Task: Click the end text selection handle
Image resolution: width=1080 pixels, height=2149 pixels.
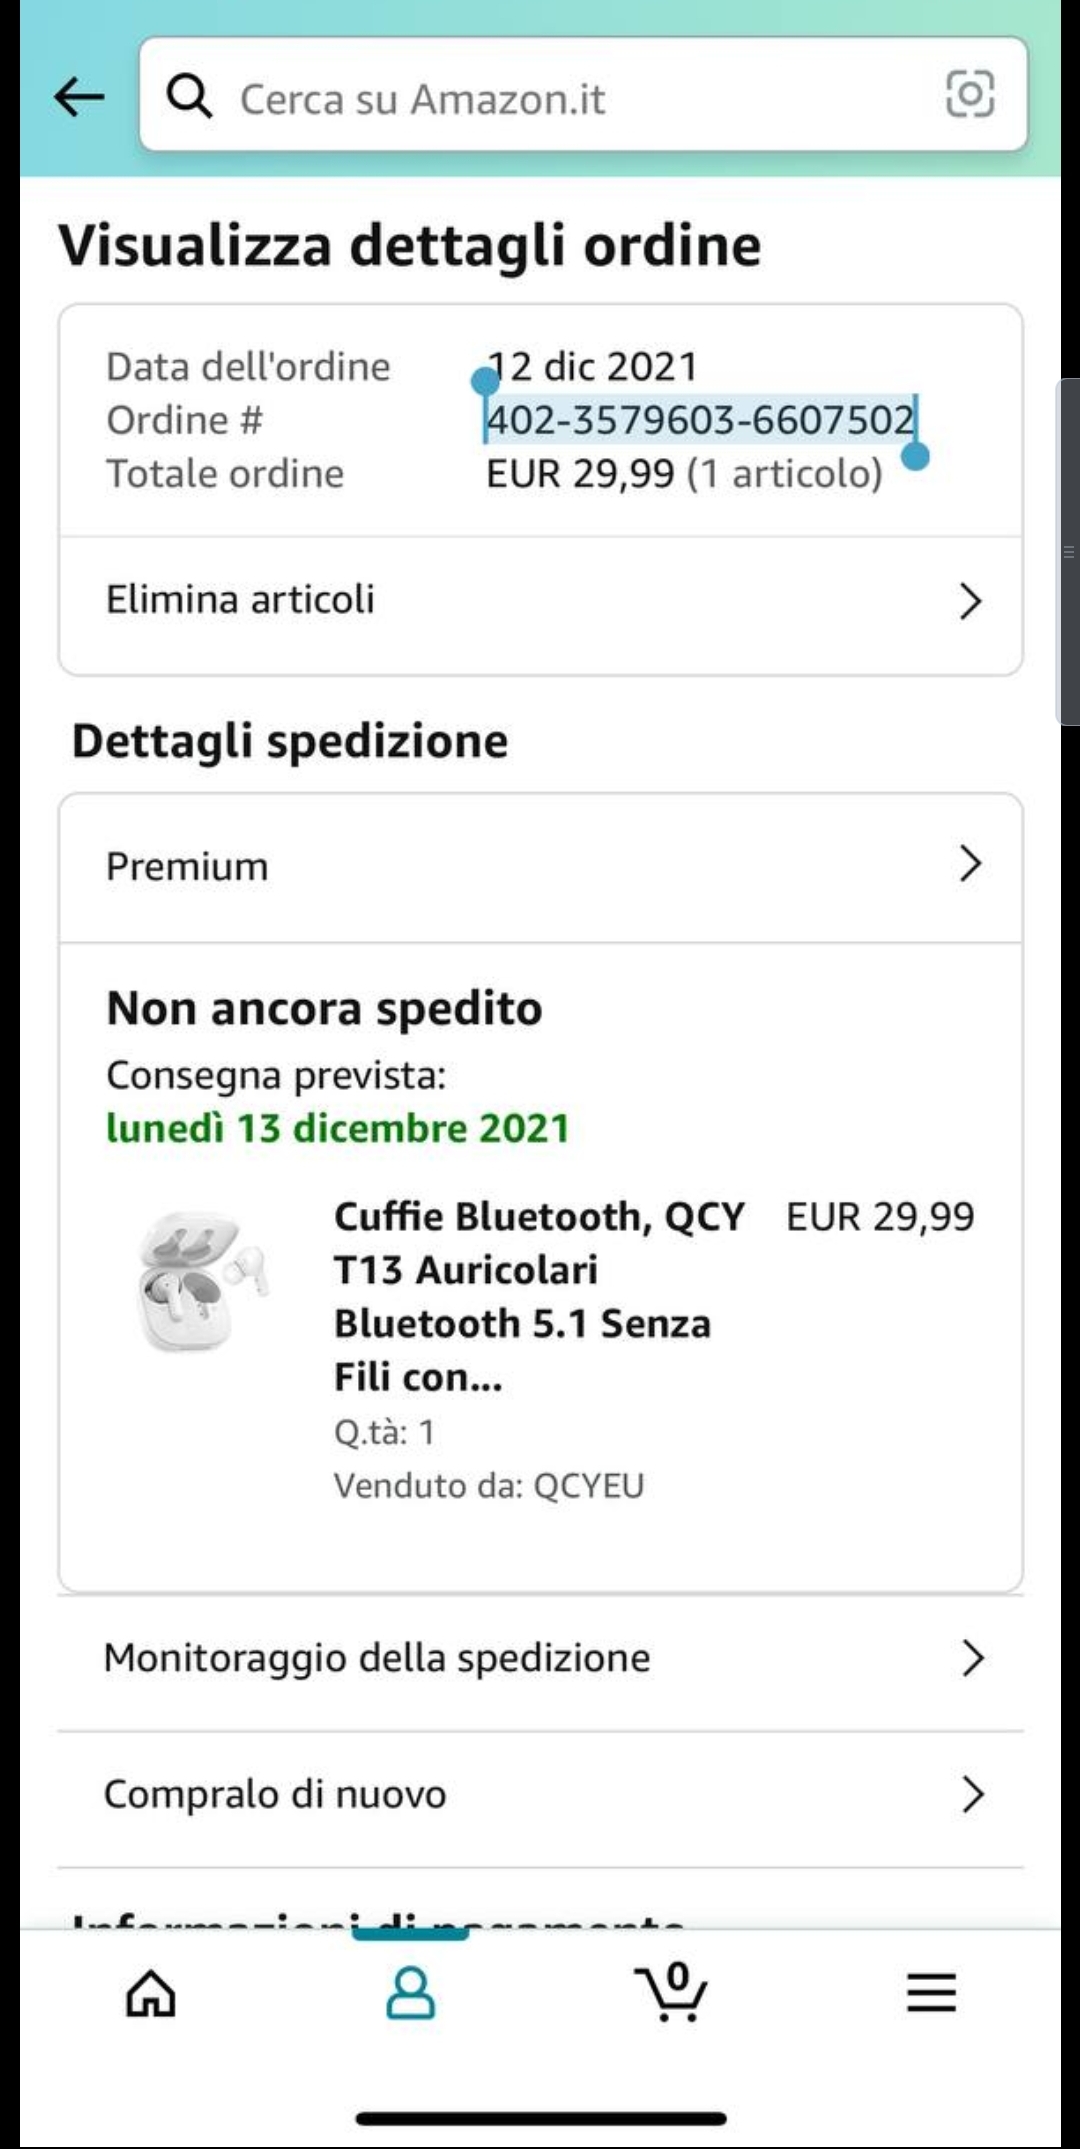Action: coord(914,456)
